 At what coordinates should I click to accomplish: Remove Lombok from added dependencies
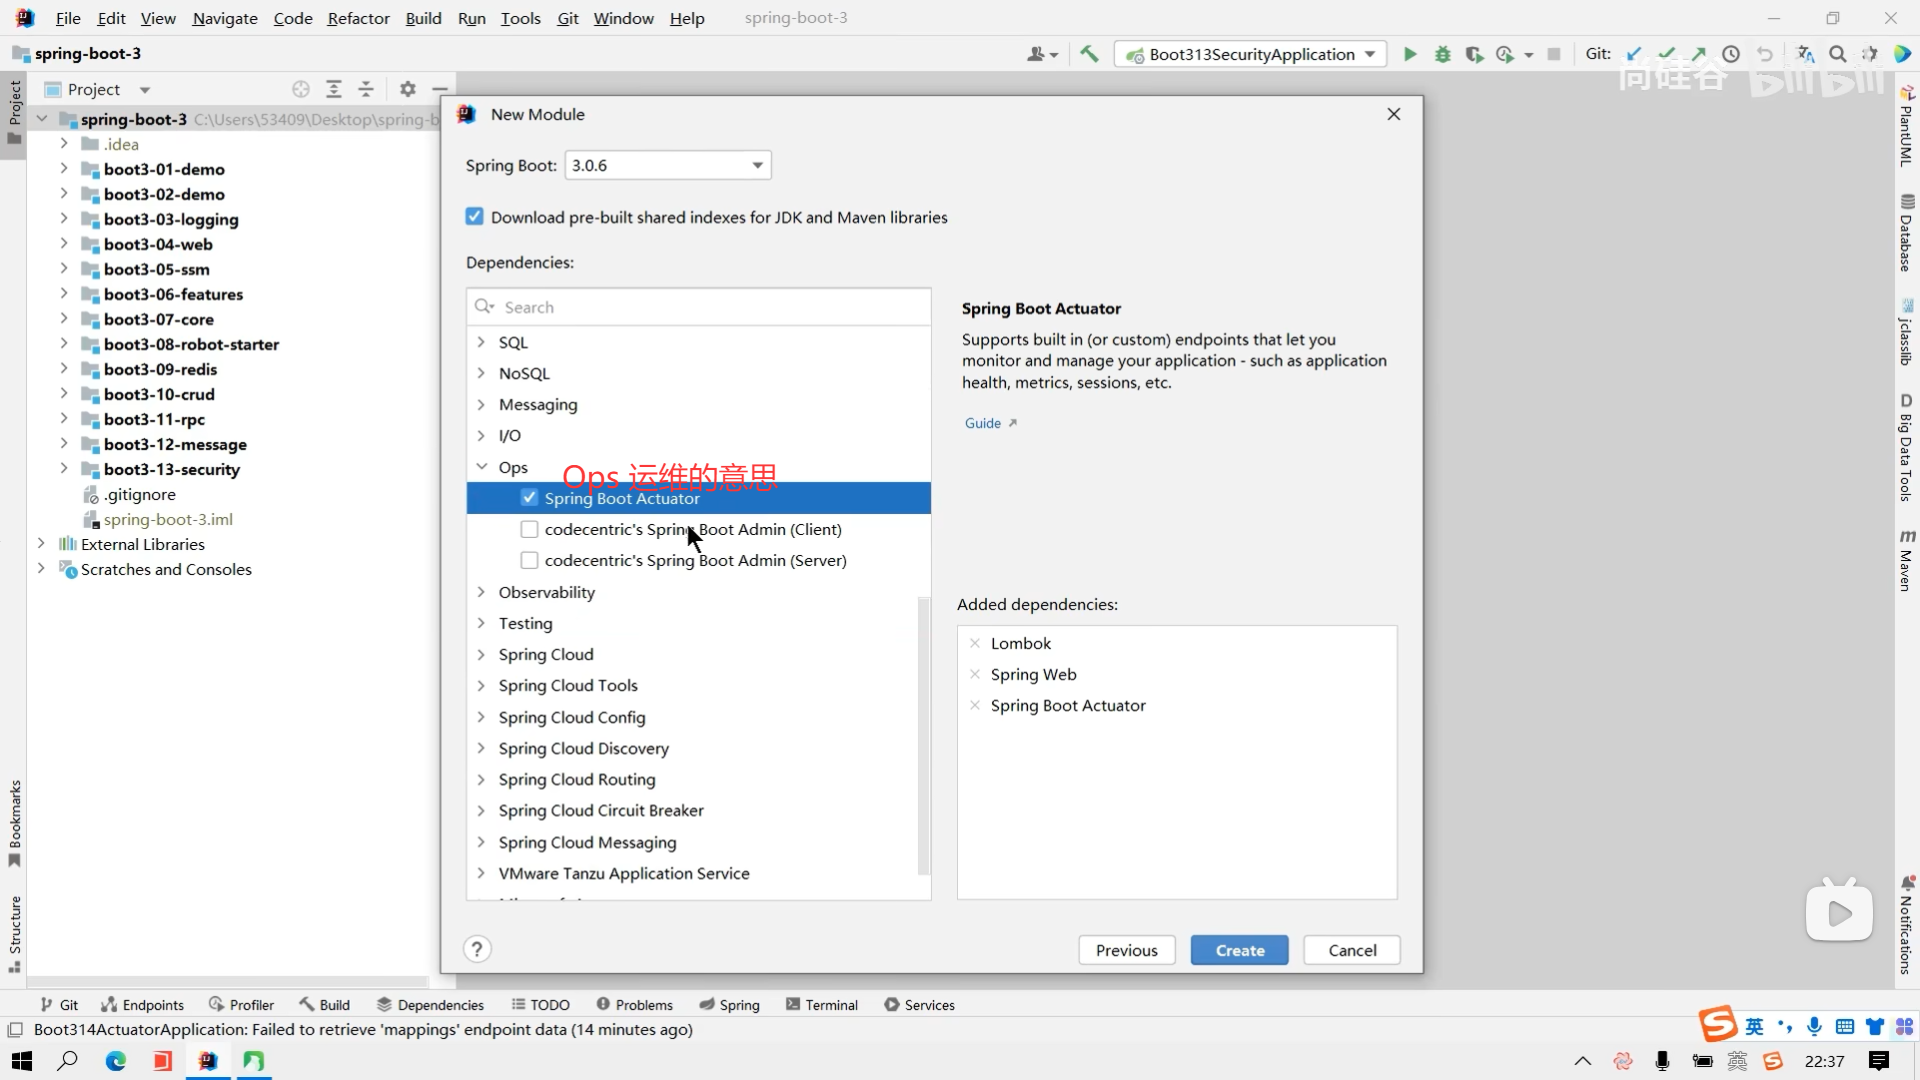pyautogui.click(x=975, y=643)
